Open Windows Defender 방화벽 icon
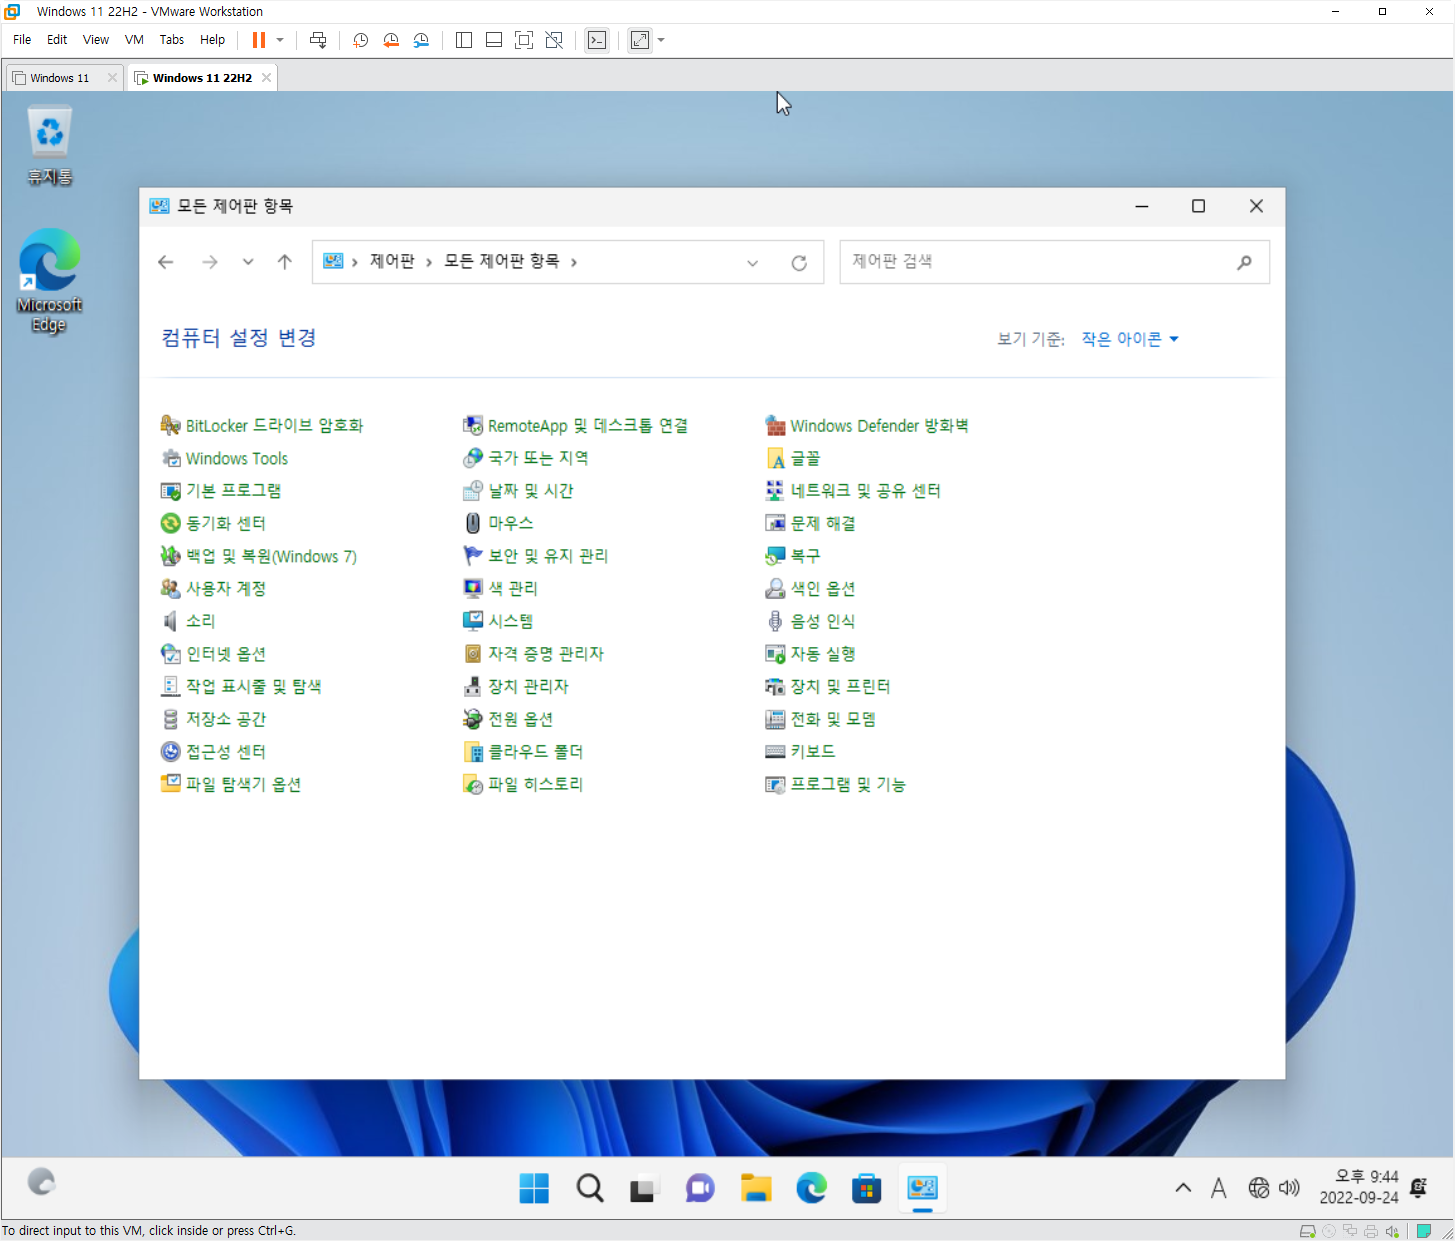The width and height of the screenshot is (1455, 1241). 775,426
